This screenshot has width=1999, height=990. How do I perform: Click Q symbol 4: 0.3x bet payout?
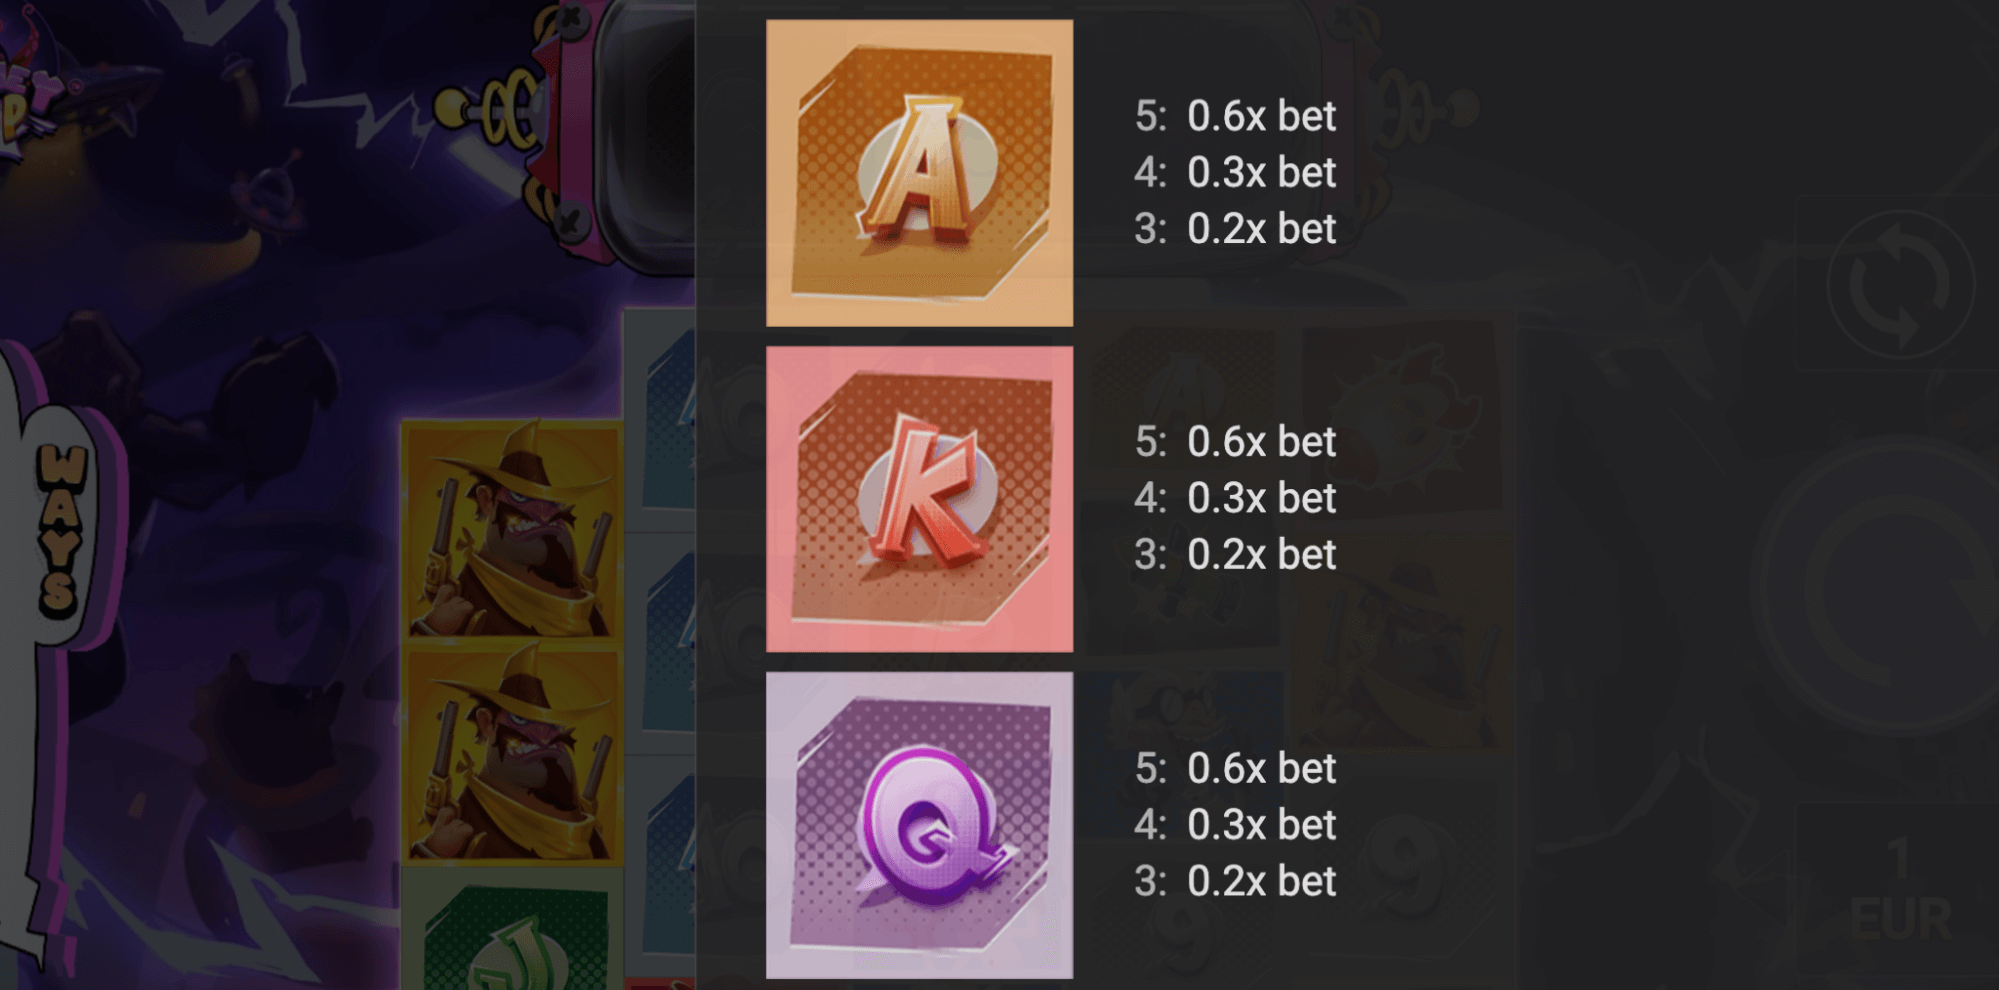point(1235,824)
